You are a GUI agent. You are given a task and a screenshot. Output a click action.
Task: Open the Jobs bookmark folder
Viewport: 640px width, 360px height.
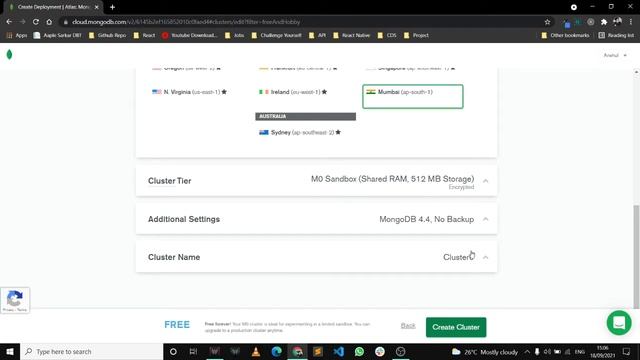[x=234, y=36]
